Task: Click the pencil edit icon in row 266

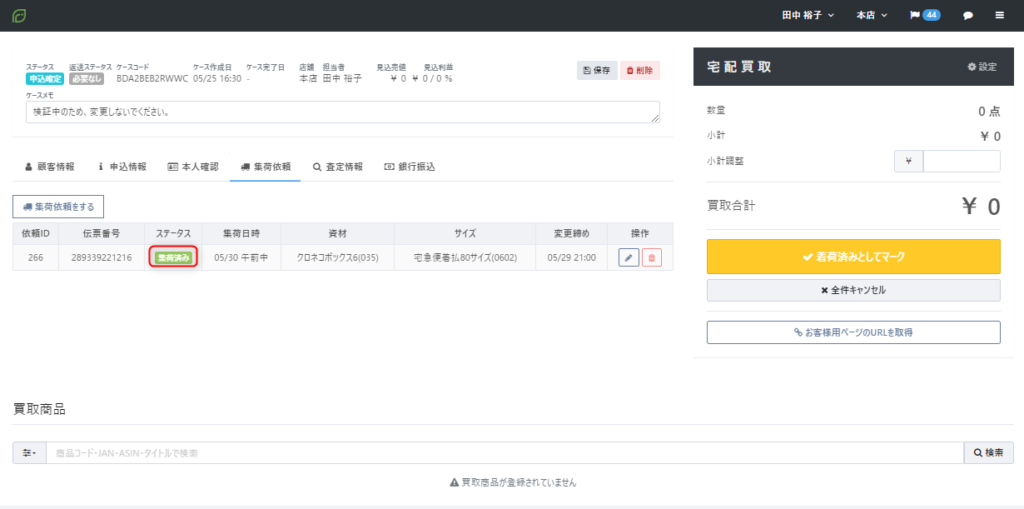Action: 628,257
